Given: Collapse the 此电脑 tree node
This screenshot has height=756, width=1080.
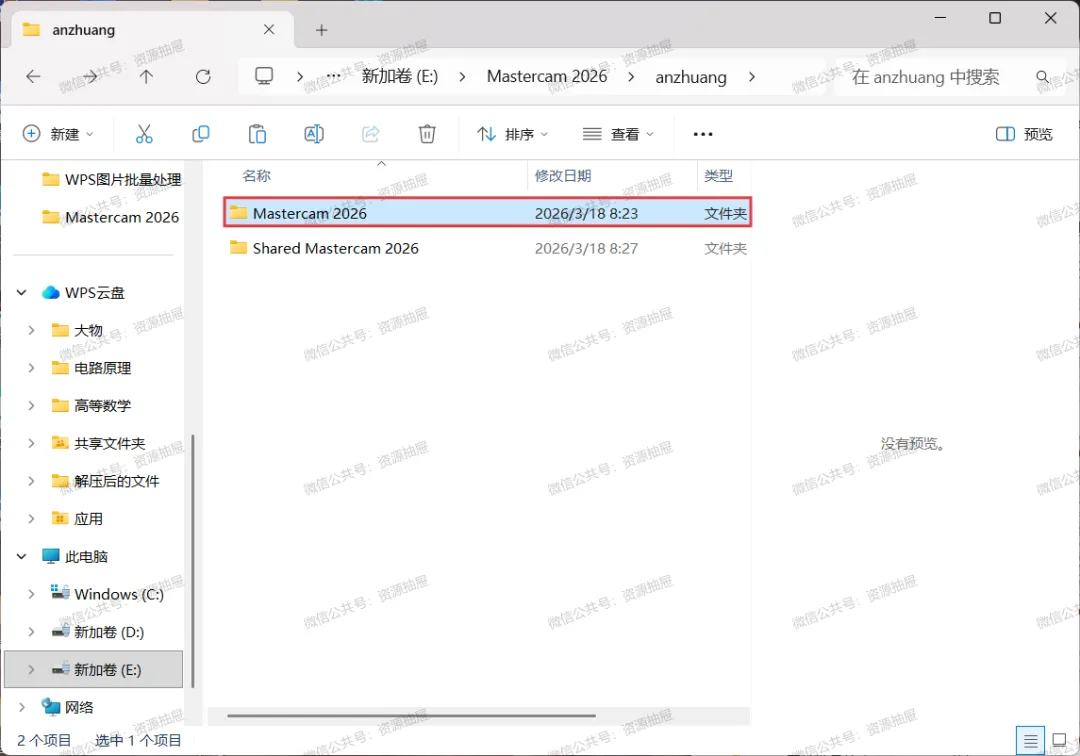Looking at the screenshot, I should [x=22, y=556].
